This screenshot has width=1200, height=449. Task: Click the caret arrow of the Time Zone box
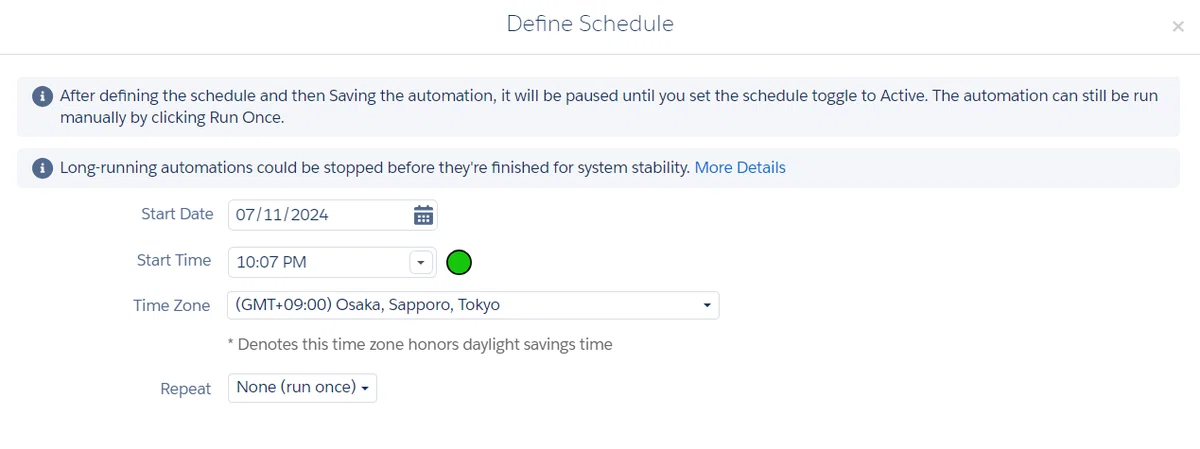[707, 305]
